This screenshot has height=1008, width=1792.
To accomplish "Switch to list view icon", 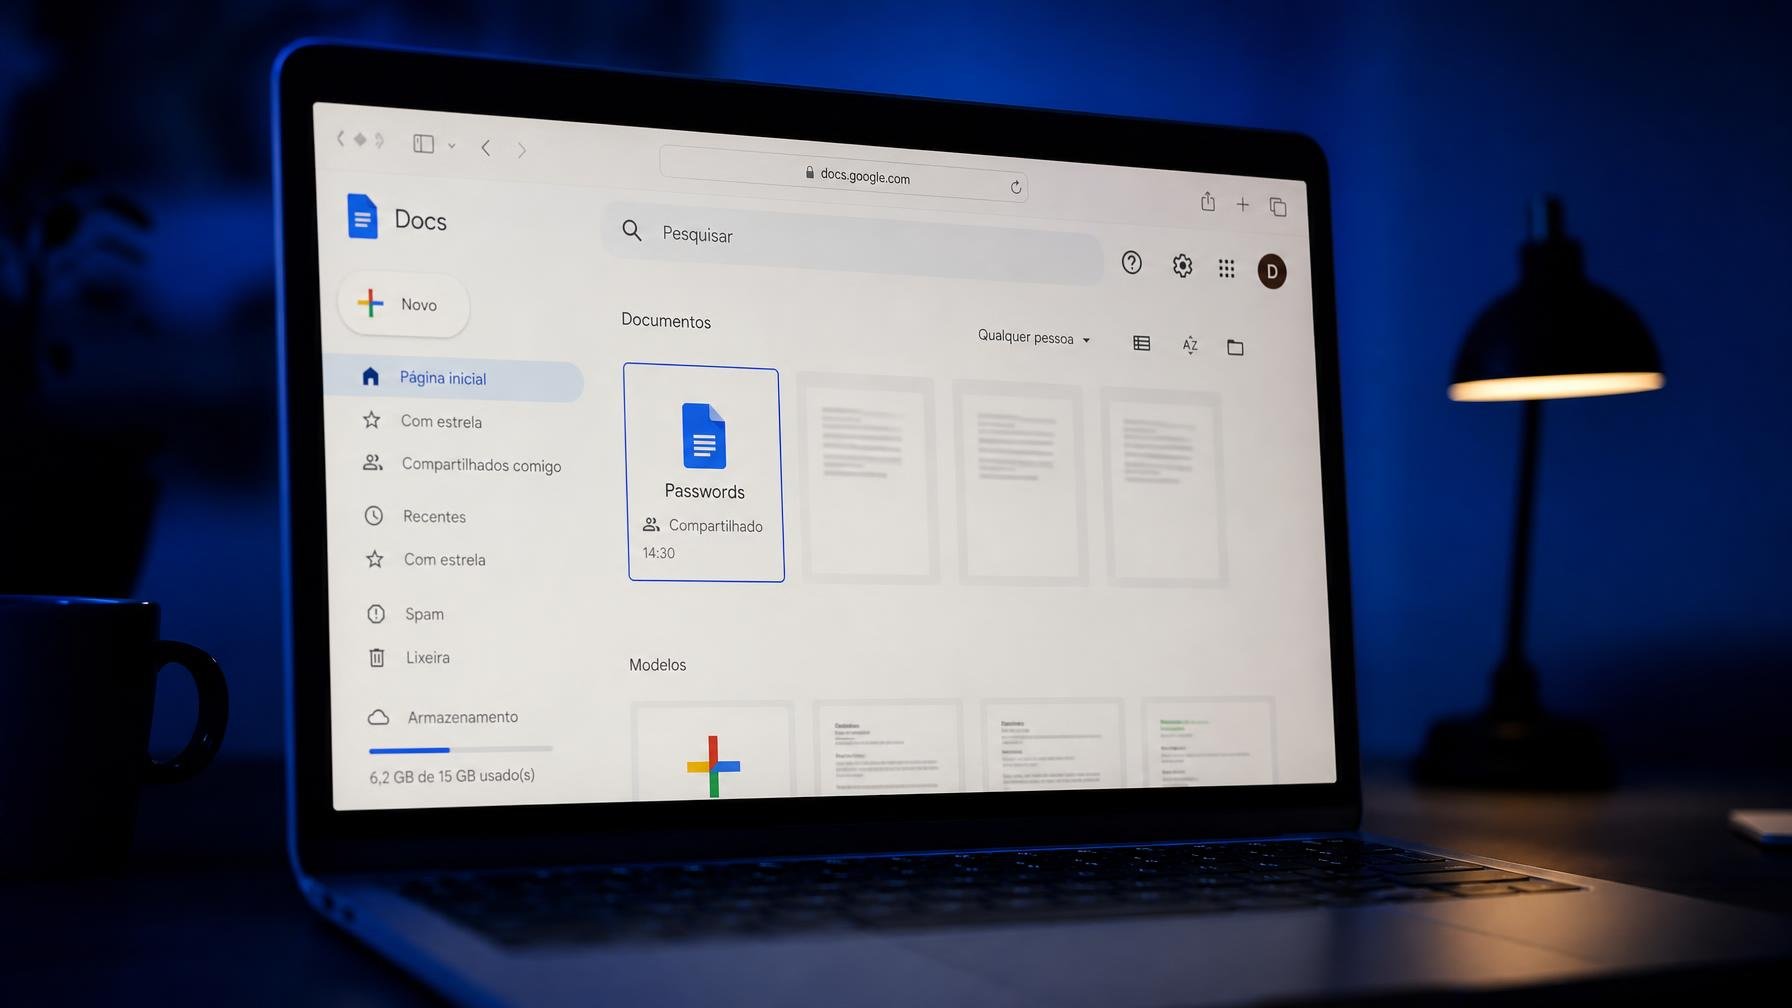I will click(x=1141, y=343).
